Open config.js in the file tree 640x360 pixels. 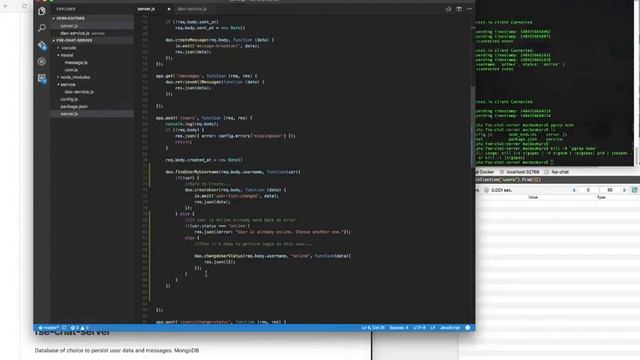click(69, 99)
